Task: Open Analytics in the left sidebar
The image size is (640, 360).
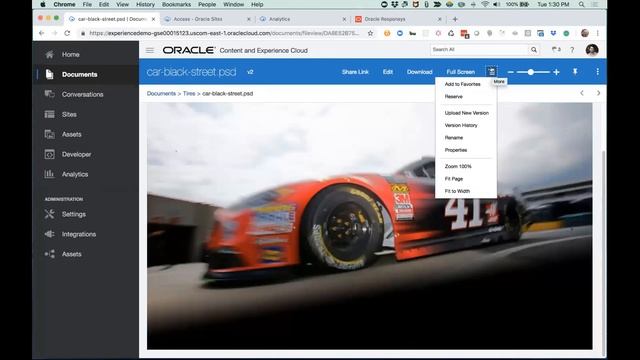Action: pos(75,174)
